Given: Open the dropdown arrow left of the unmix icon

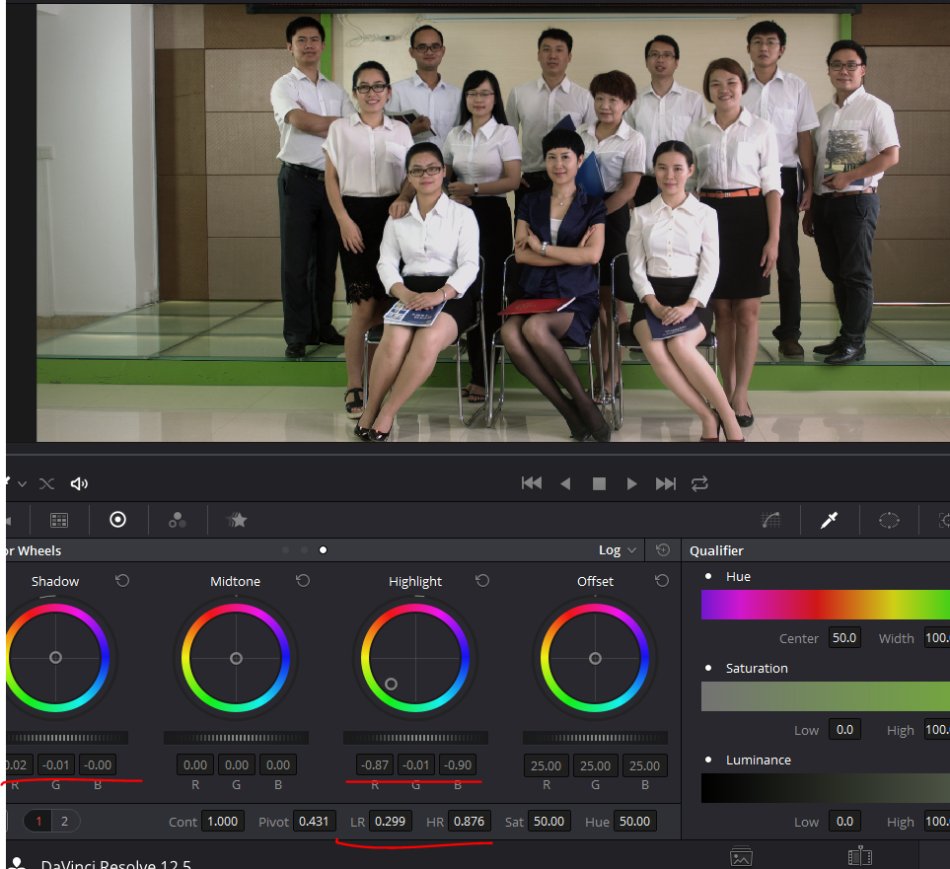Looking at the screenshot, I should pos(22,484).
